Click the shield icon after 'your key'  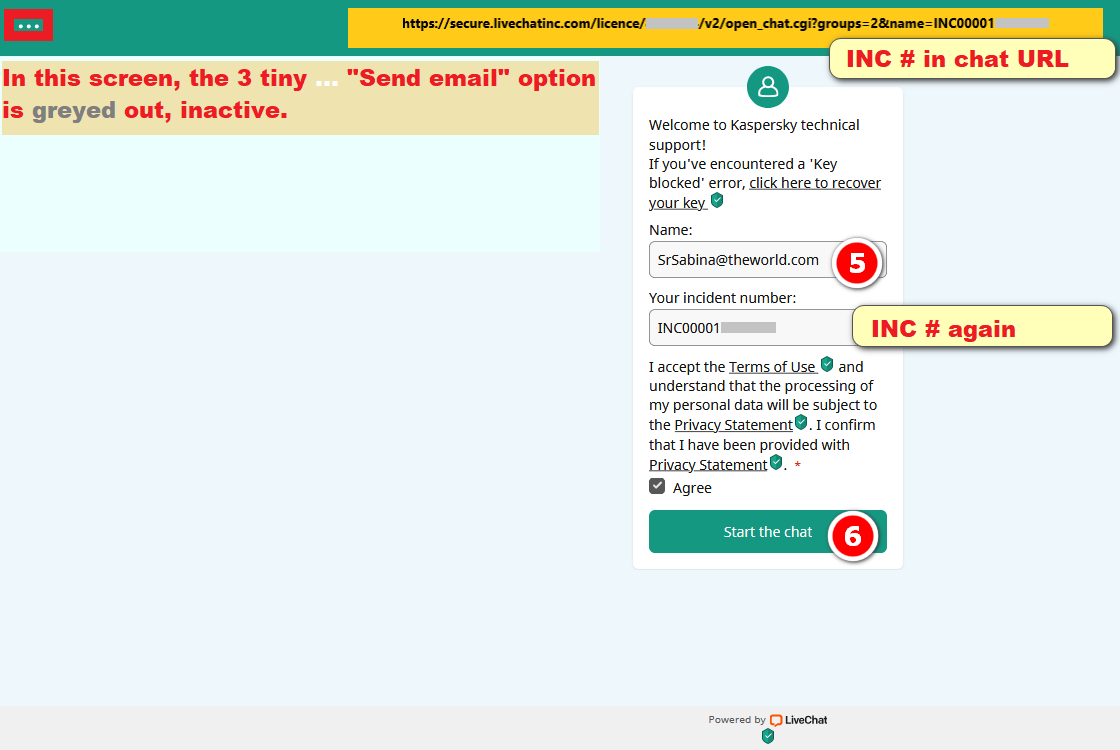[717, 201]
